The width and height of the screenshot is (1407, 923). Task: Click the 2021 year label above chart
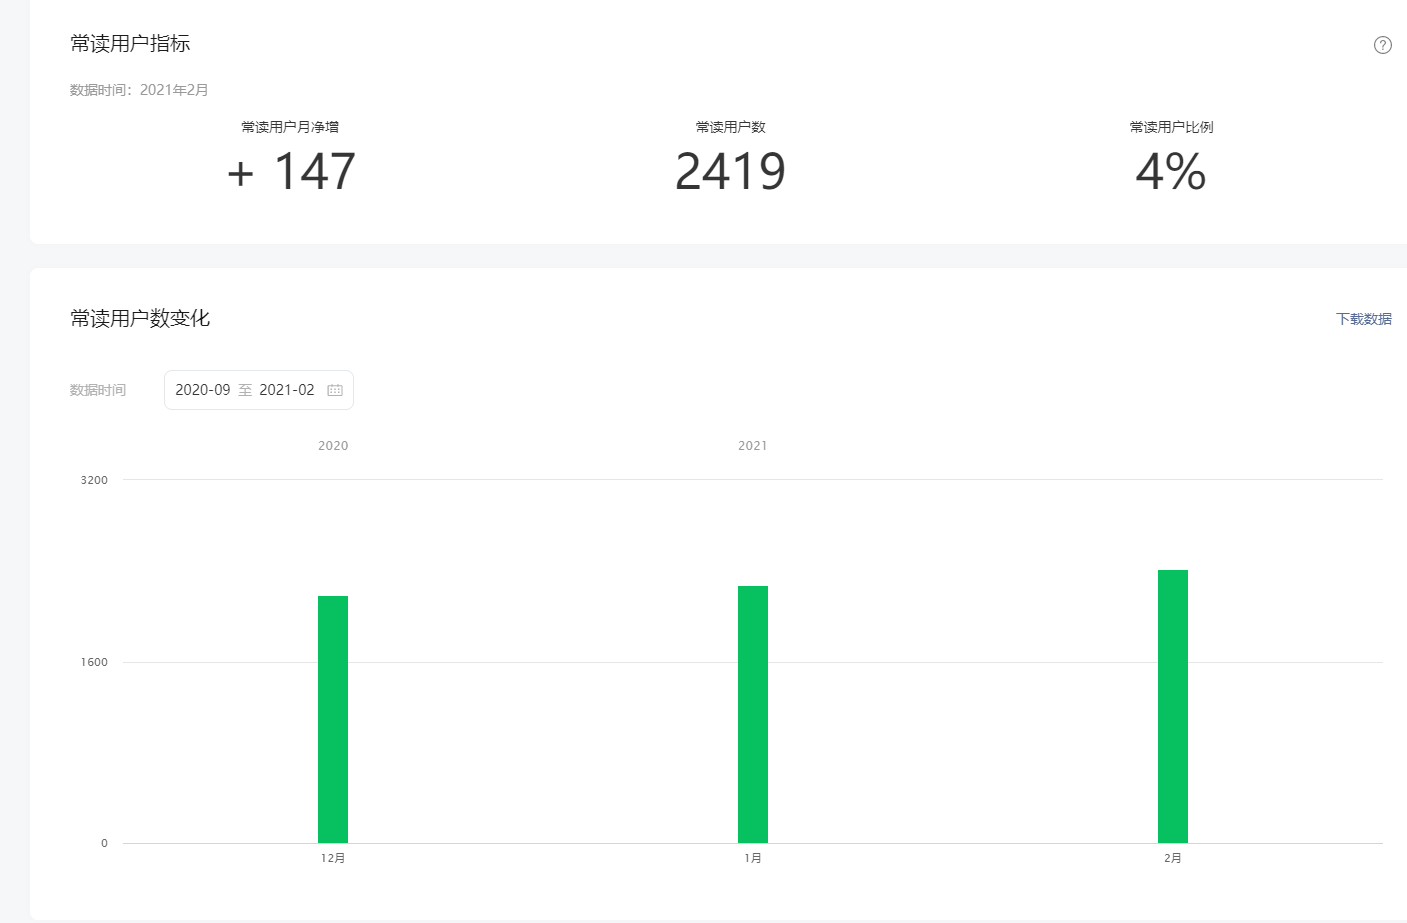click(x=753, y=446)
